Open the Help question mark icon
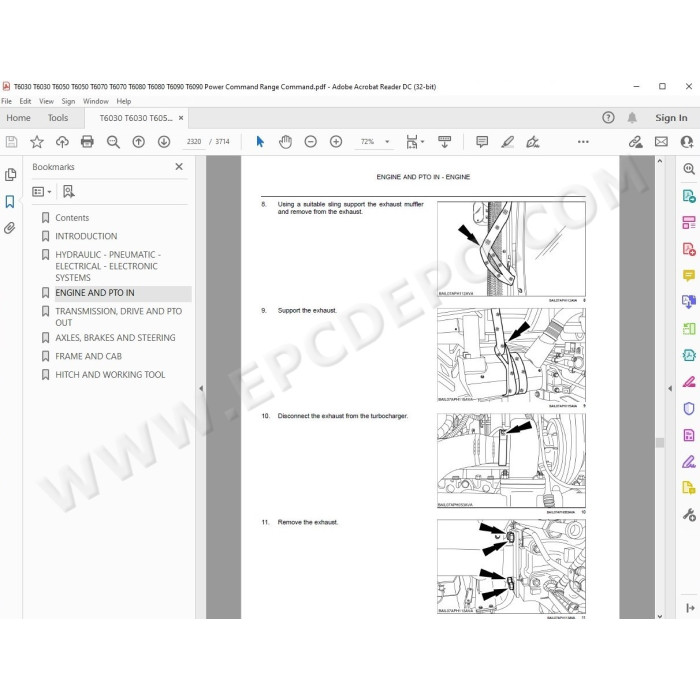700x700 pixels. coord(608,118)
